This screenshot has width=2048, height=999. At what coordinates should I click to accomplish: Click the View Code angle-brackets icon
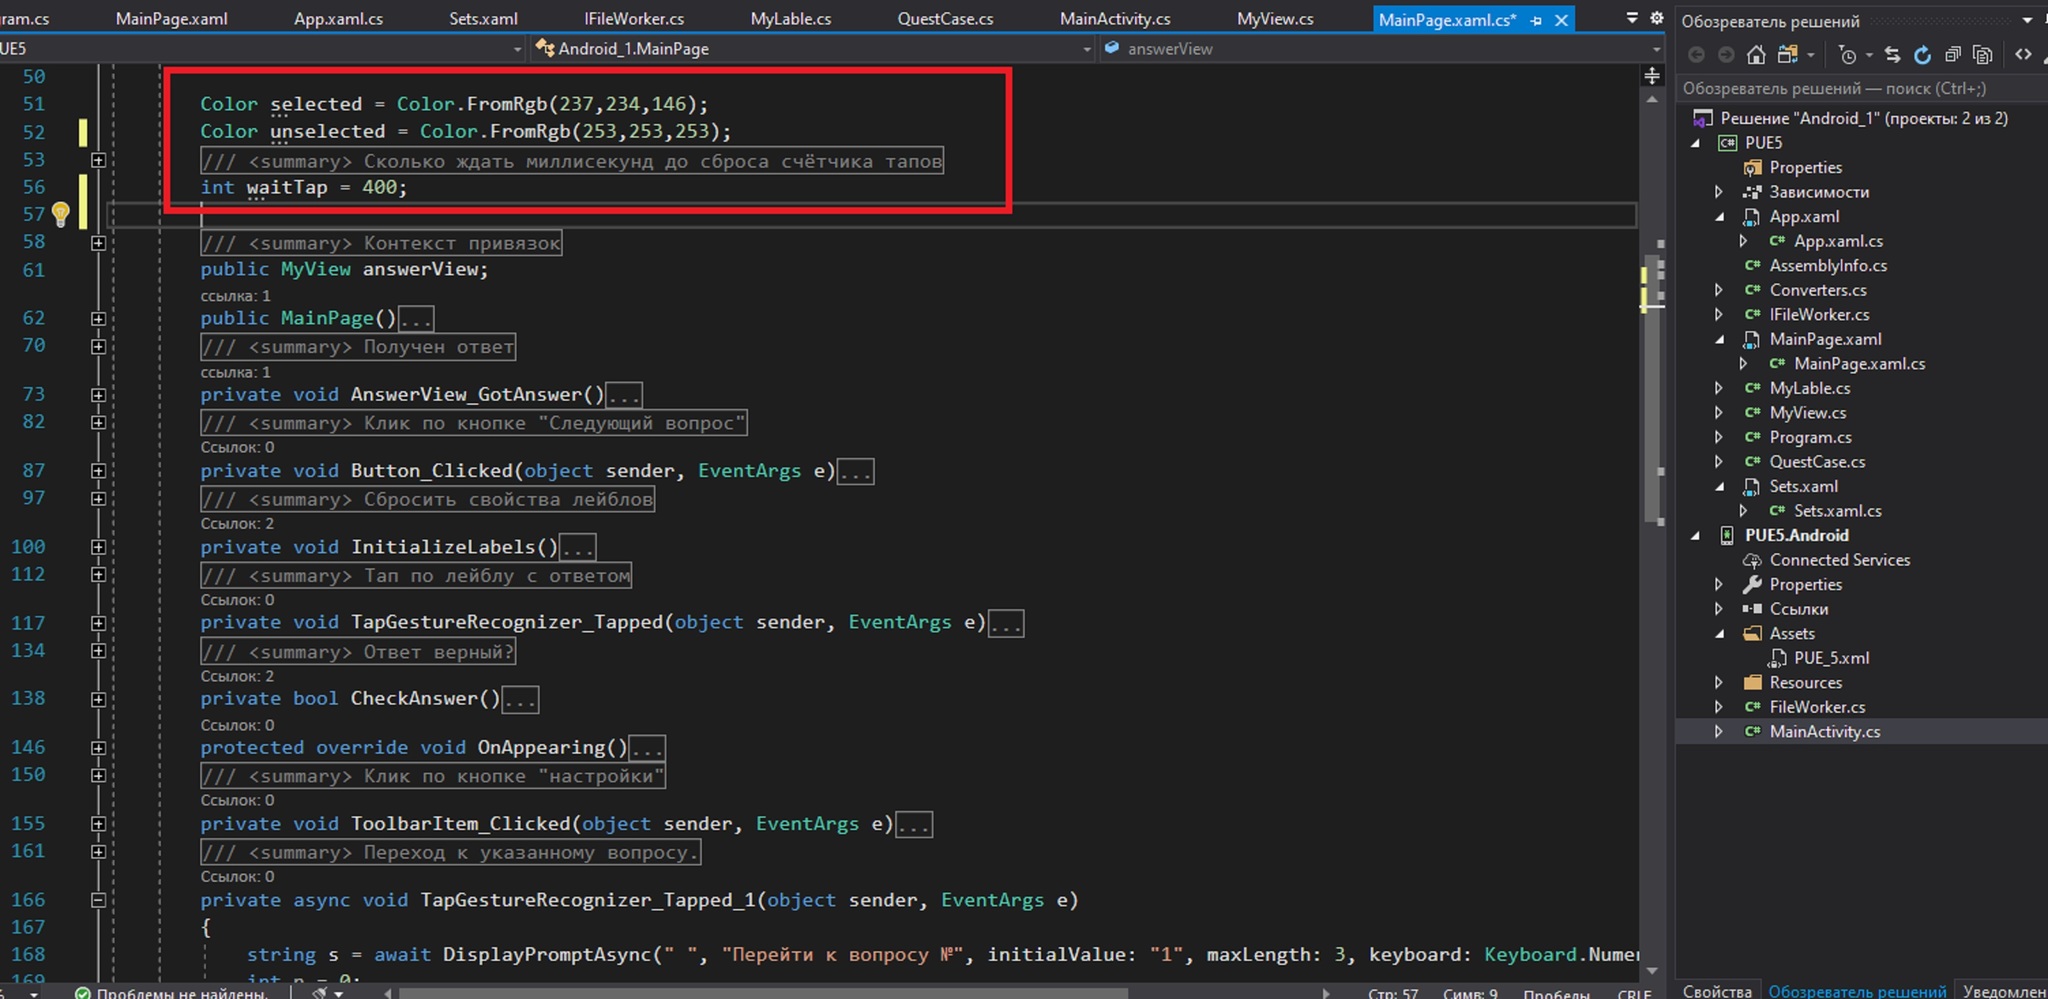2023,55
